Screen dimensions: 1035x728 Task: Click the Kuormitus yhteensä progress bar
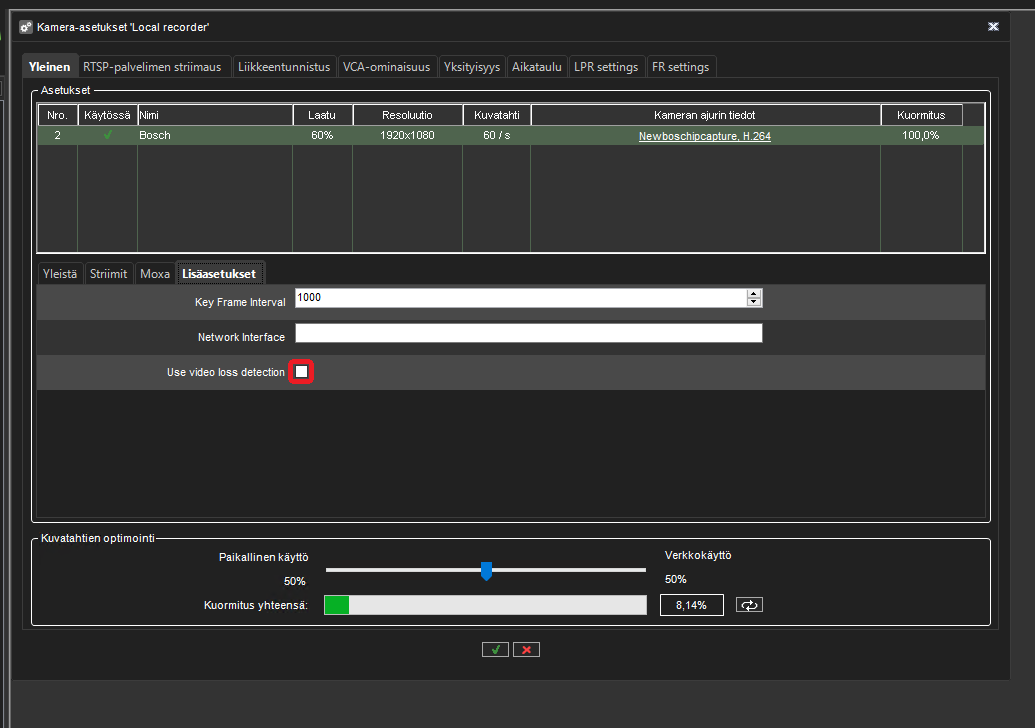point(485,605)
